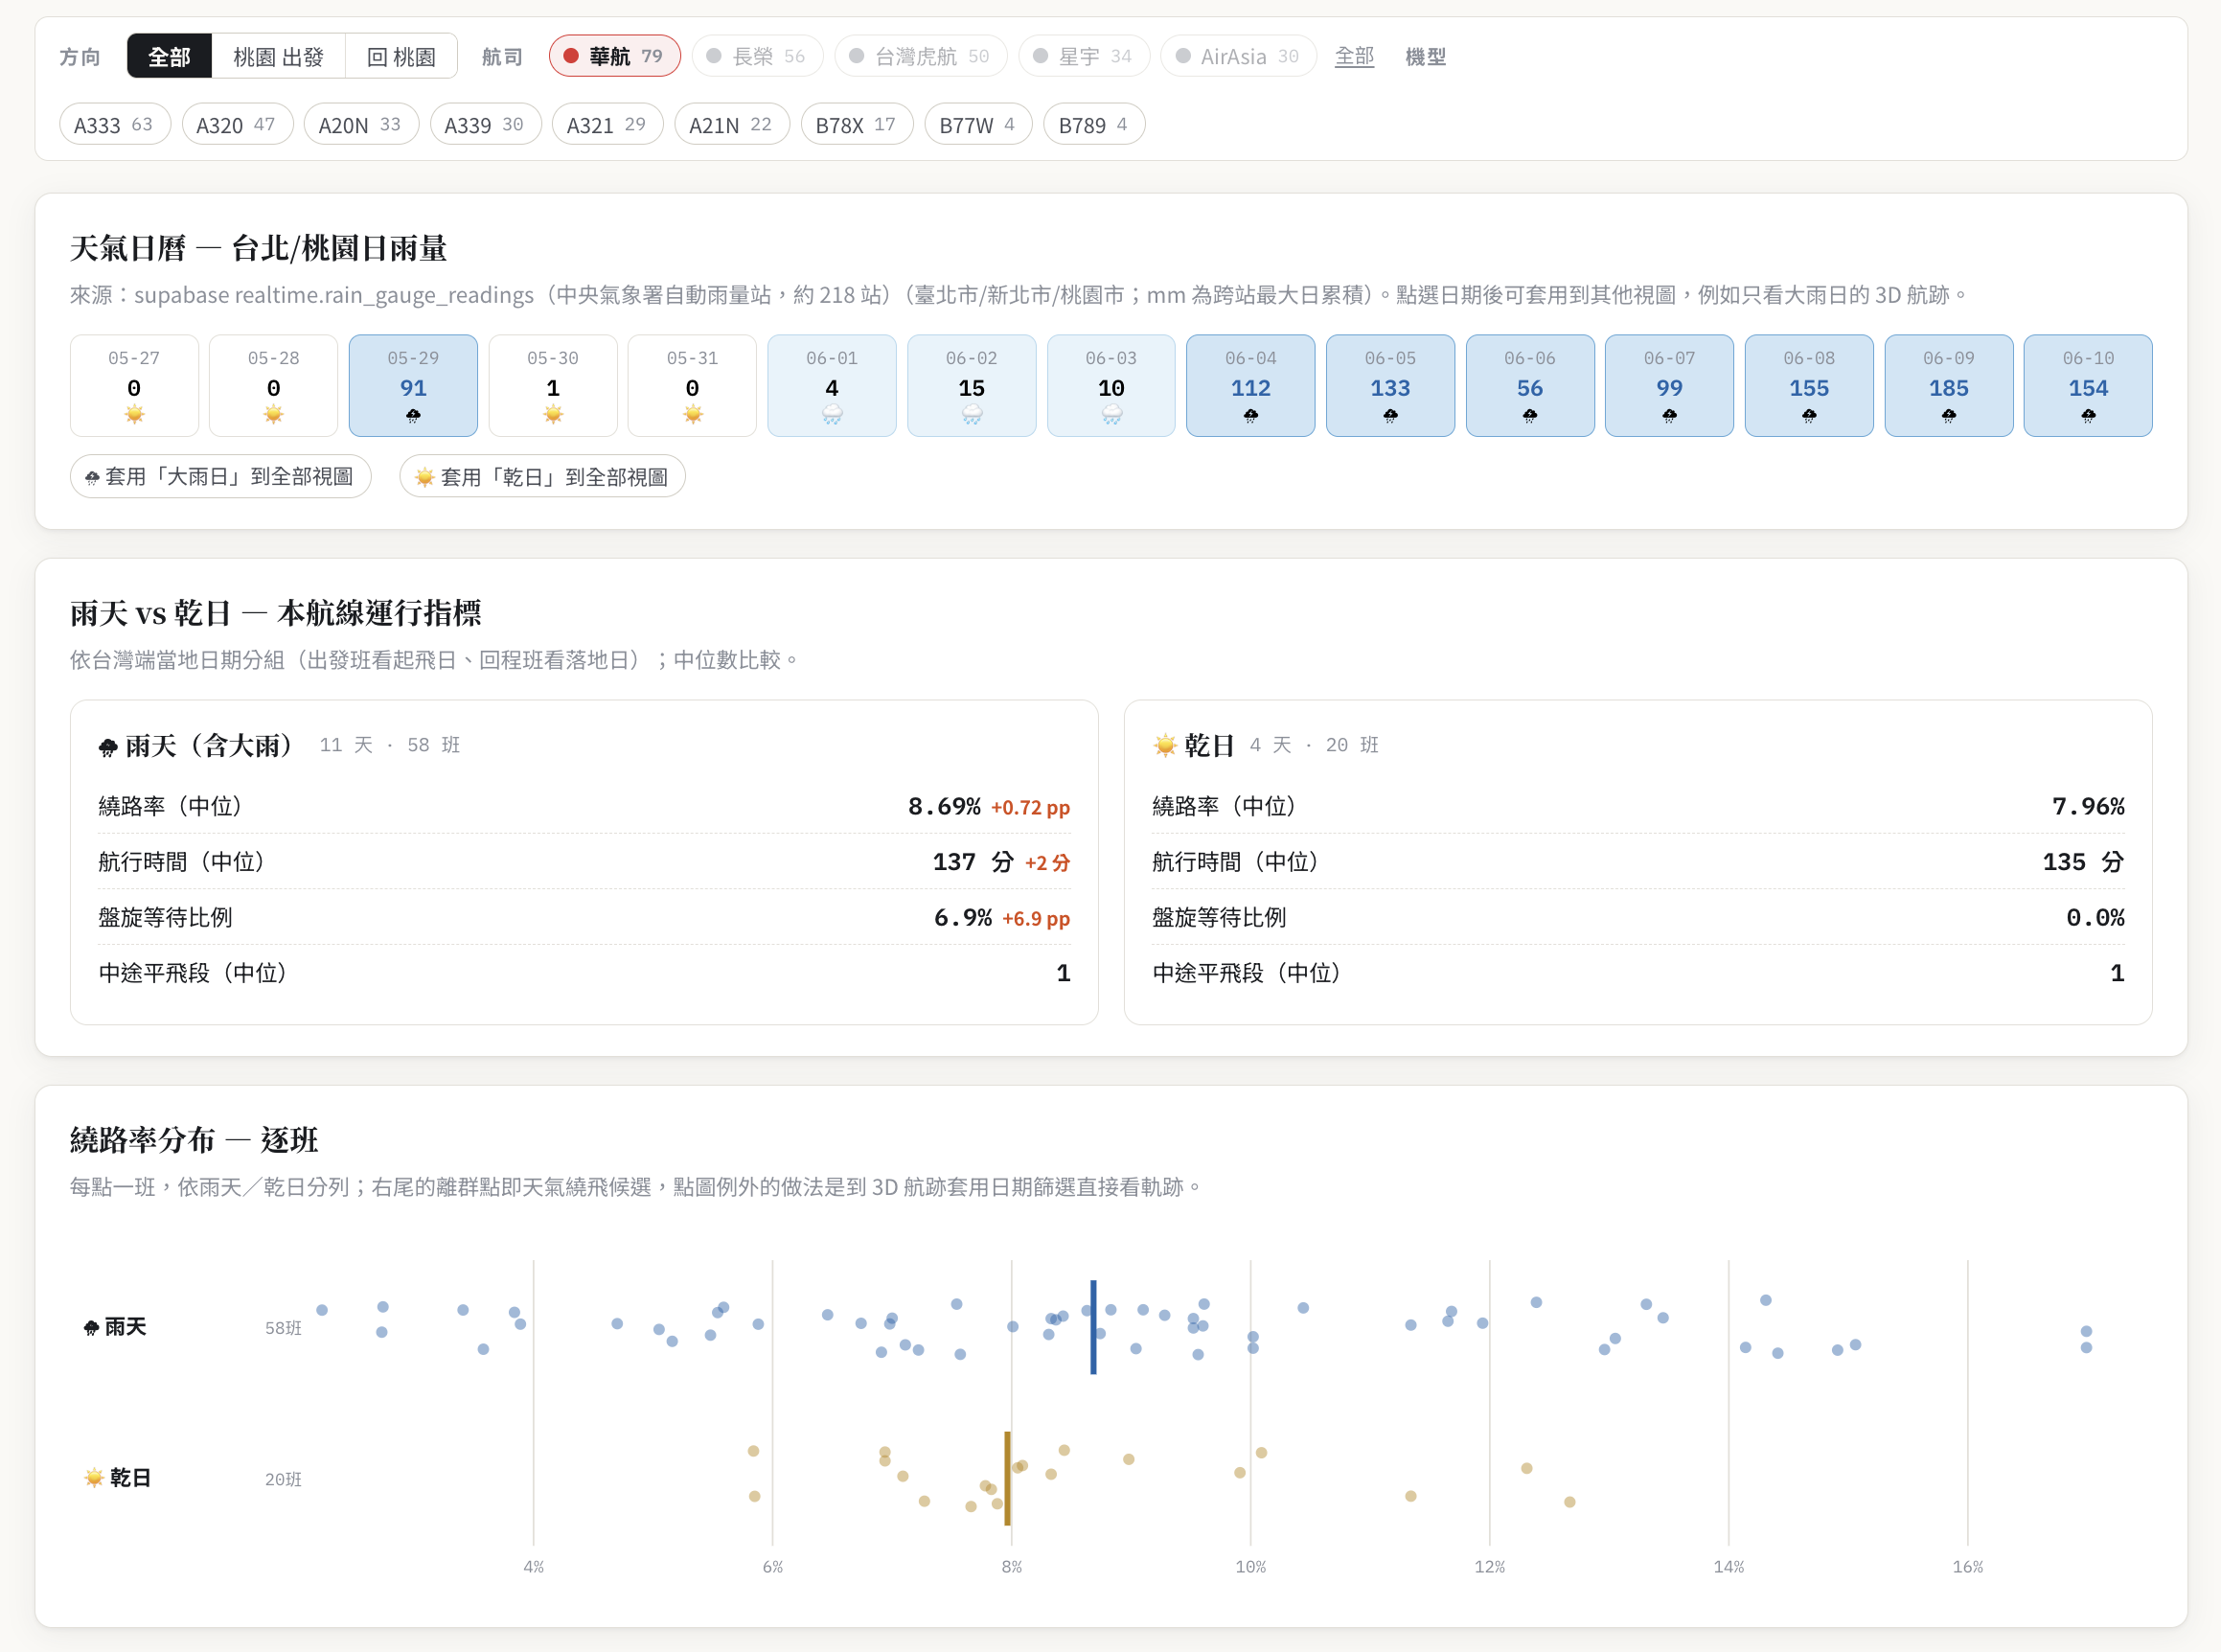Select the 05-27 calendar day
Viewport: 2221px width, 1652px height.
pyautogui.click(x=134, y=386)
